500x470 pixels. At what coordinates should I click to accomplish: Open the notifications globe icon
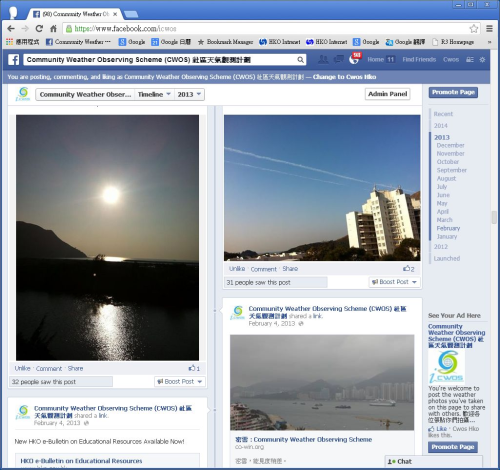pos(355,59)
